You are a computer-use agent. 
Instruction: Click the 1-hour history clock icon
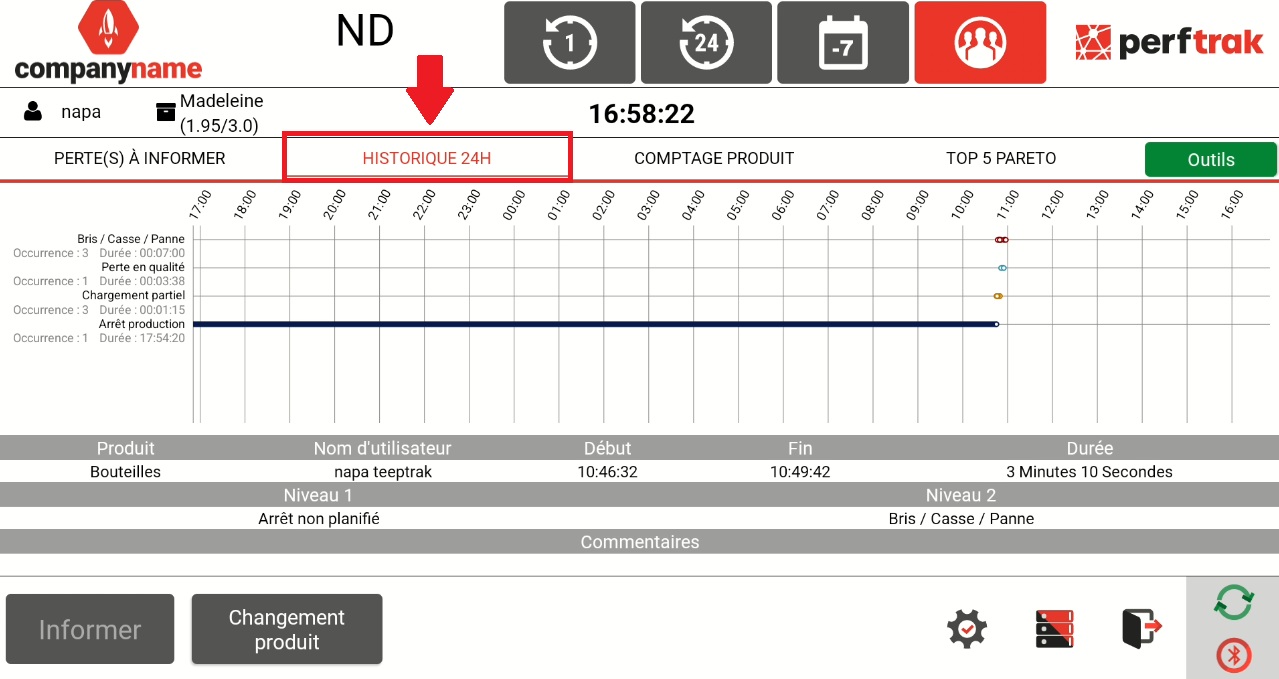coord(569,43)
